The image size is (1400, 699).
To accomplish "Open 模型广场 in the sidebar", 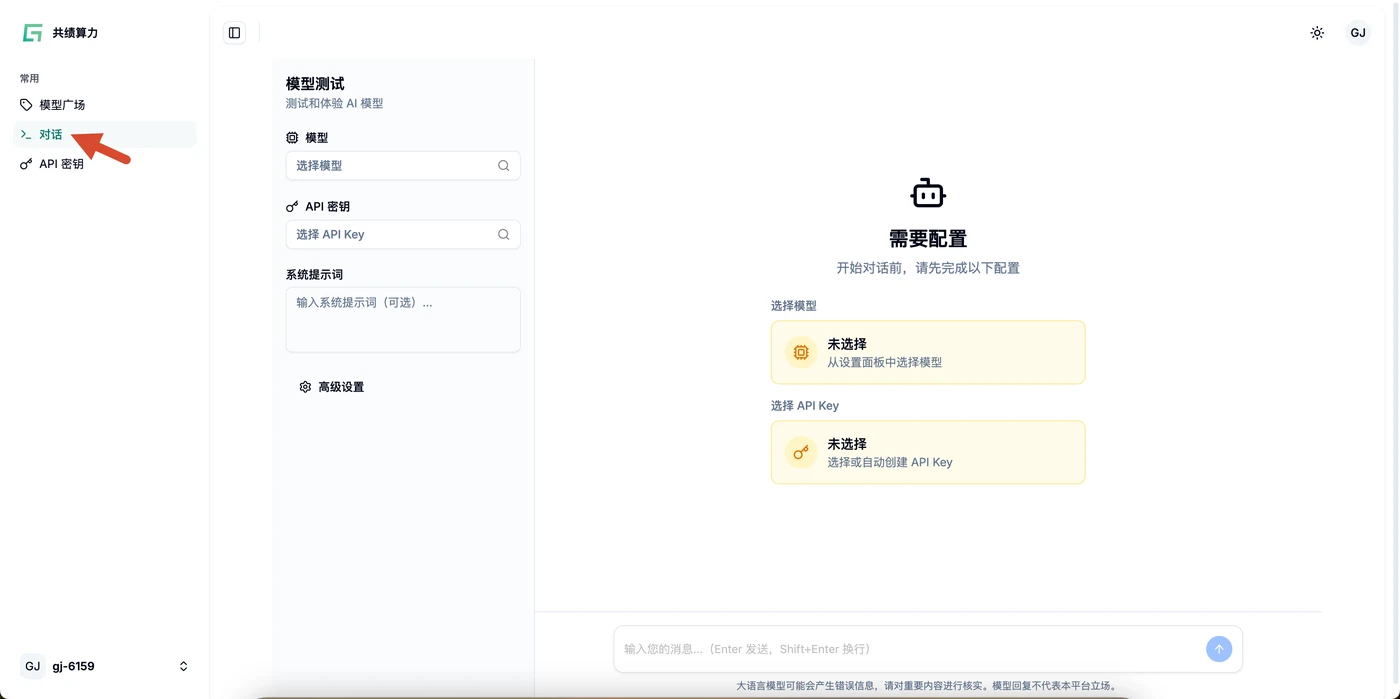I will 104,105.
